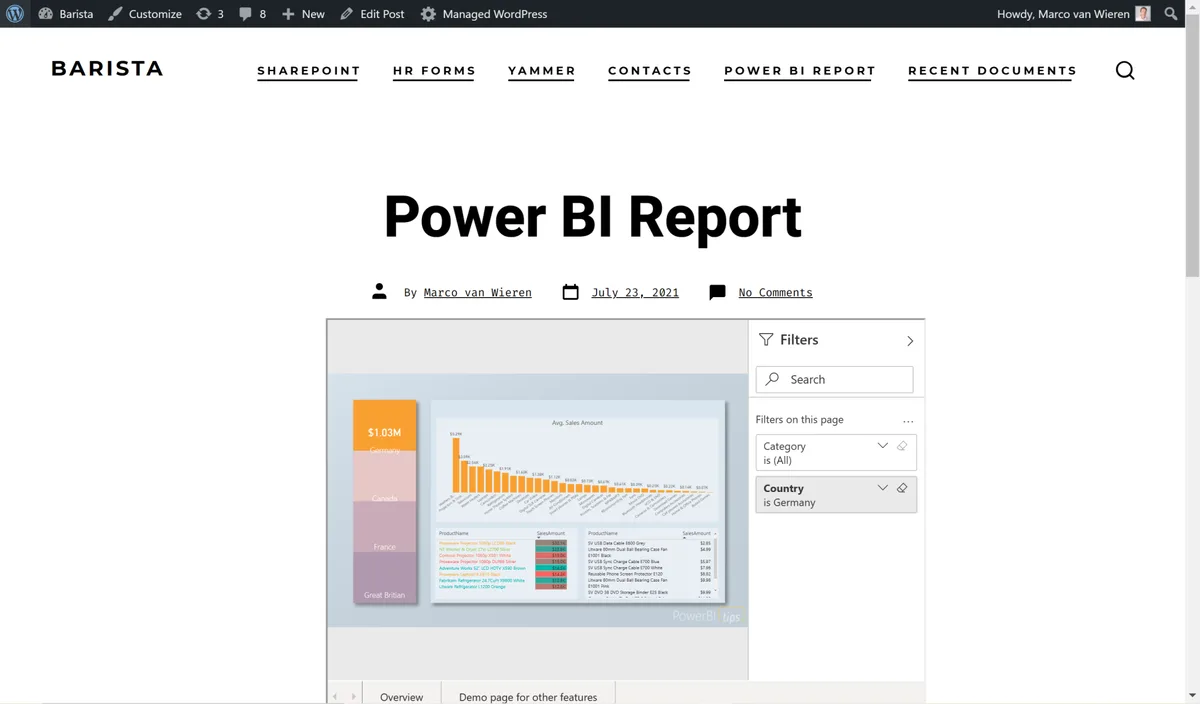This screenshot has height=704, width=1200.
Task: Open the SharePoint nav item
Action: click(x=308, y=71)
